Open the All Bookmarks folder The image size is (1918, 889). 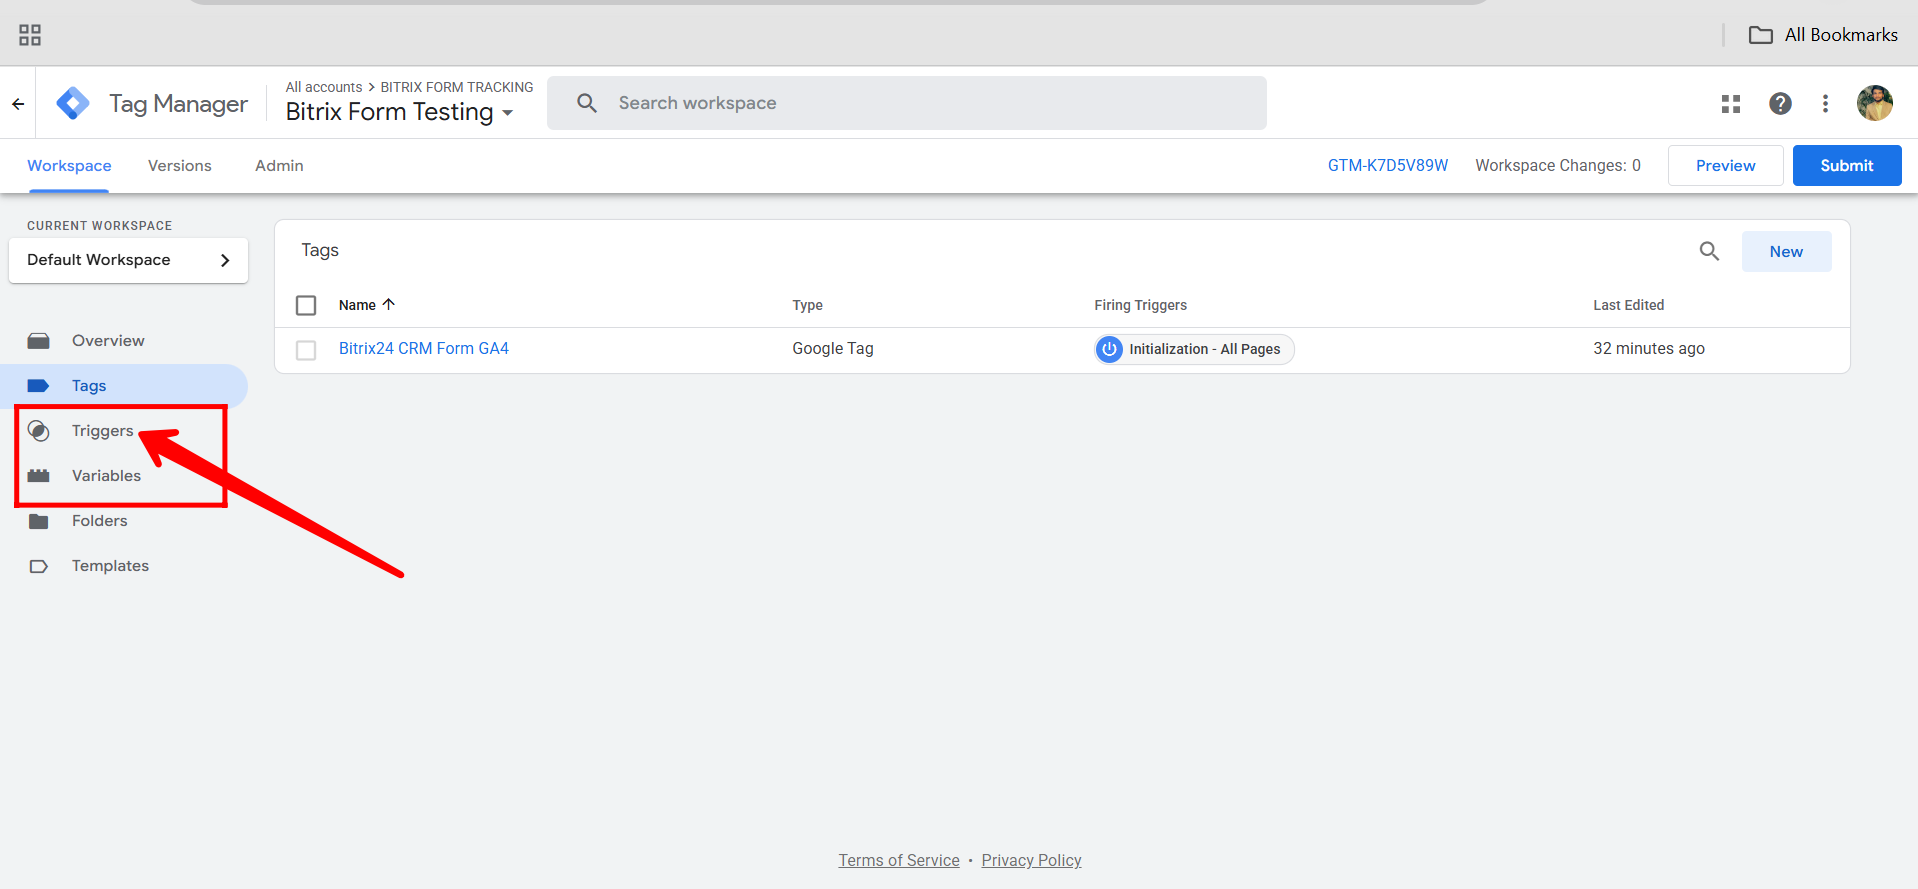(1823, 35)
